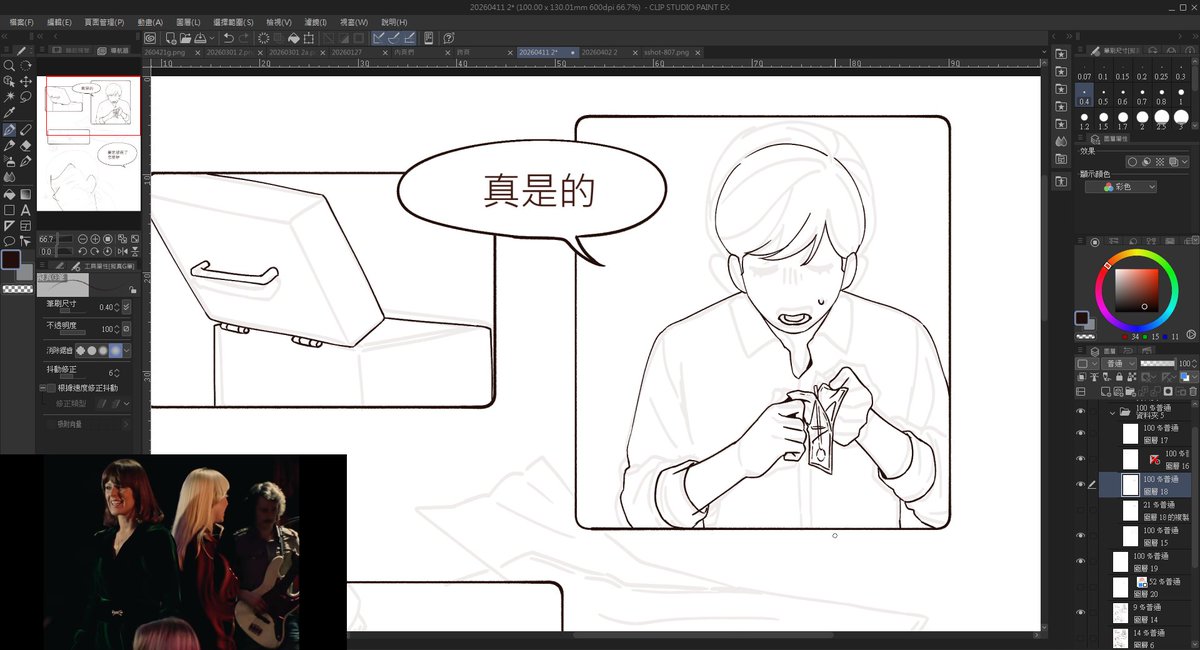Select the Lasso selection tool
Image resolution: width=1200 pixels, height=650 pixels.
26,97
